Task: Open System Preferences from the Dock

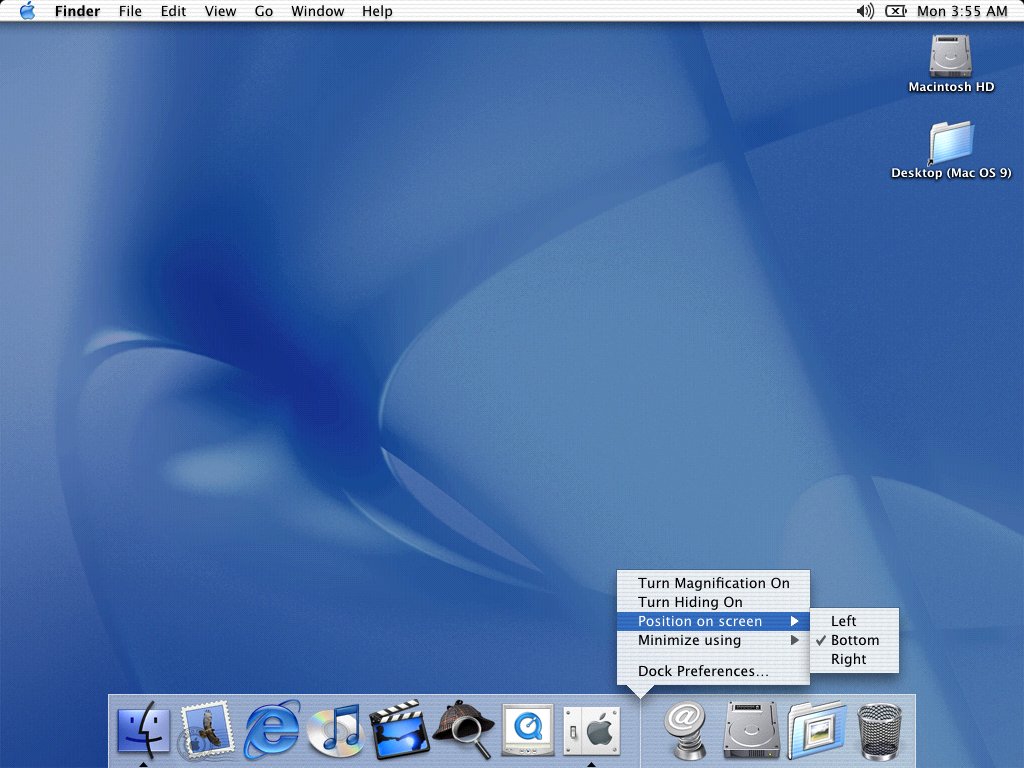Action: [x=591, y=730]
